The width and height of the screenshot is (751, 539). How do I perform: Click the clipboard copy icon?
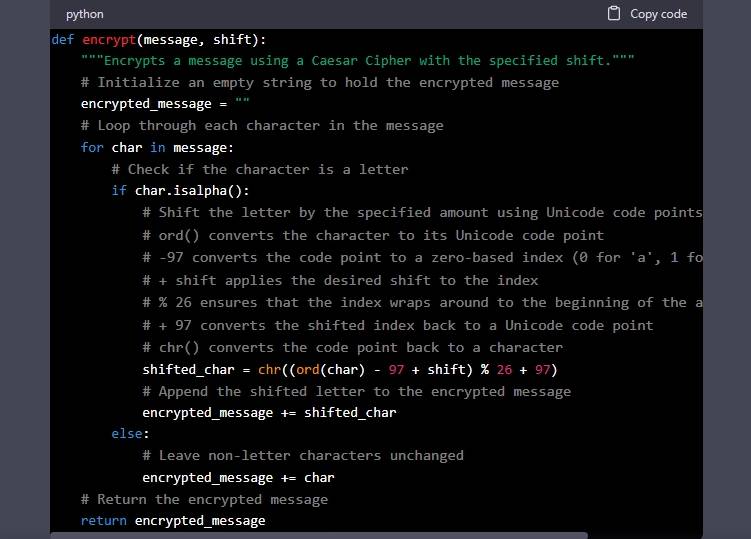click(x=614, y=13)
